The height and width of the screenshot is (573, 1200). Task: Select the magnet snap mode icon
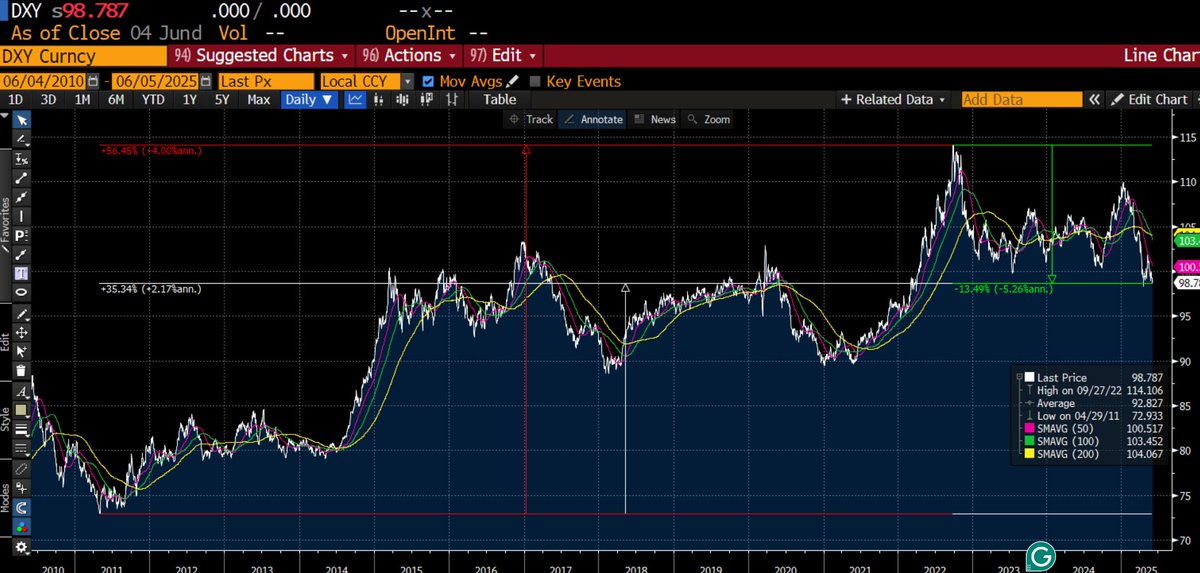(22, 507)
